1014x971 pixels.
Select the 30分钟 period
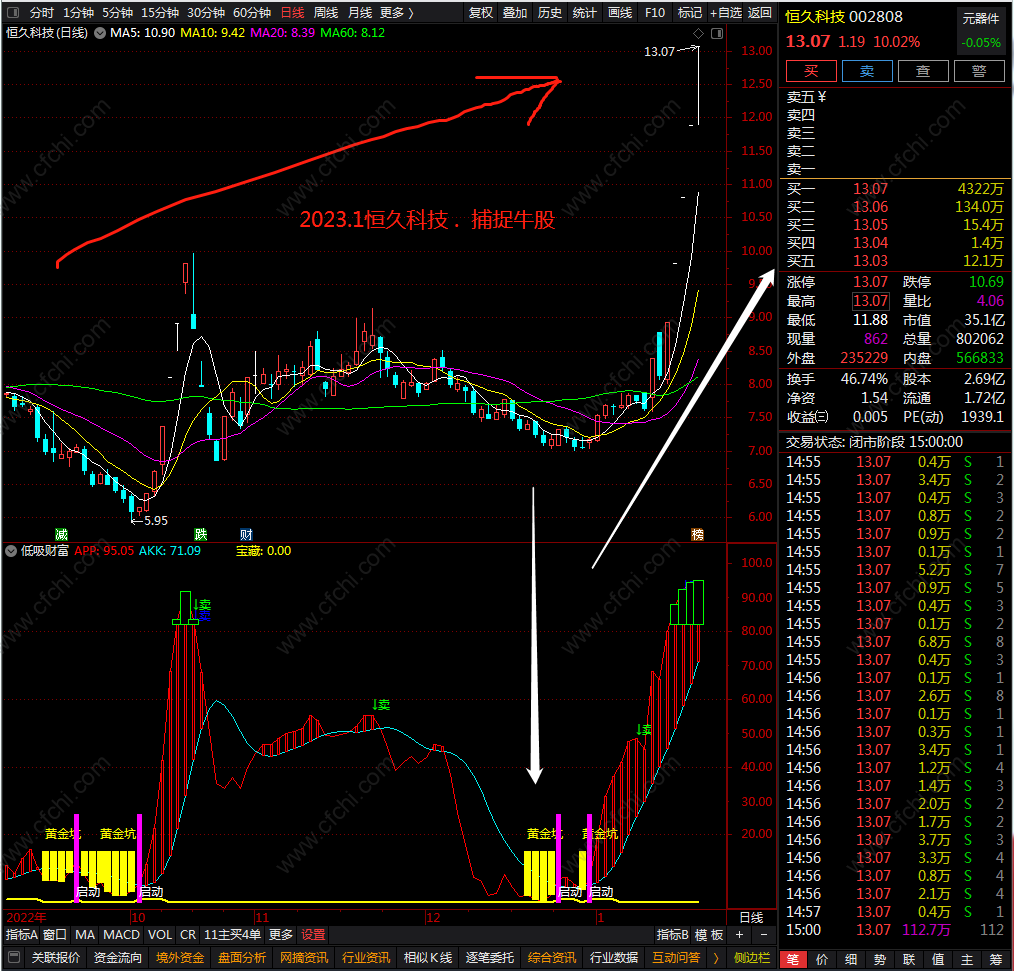click(206, 12)
